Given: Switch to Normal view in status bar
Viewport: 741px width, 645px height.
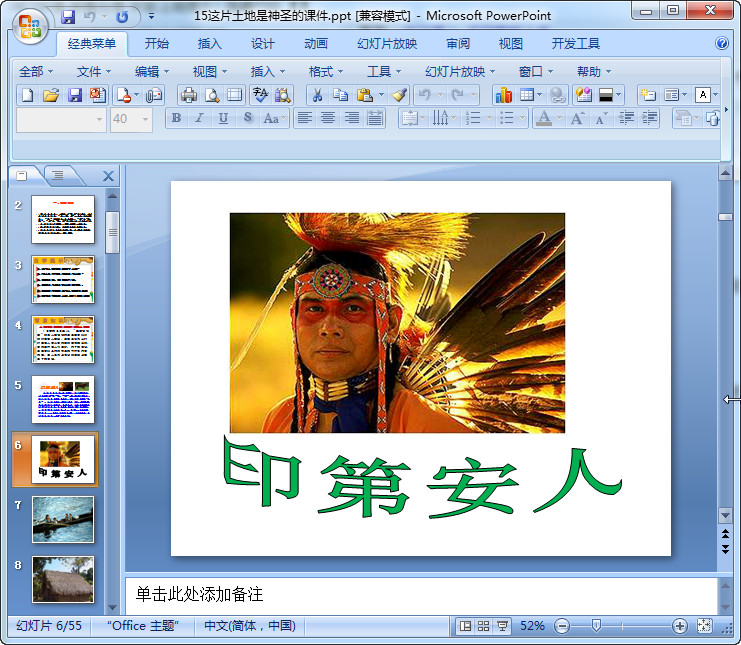Looking at the screenshot, I should tap(465, 626).
